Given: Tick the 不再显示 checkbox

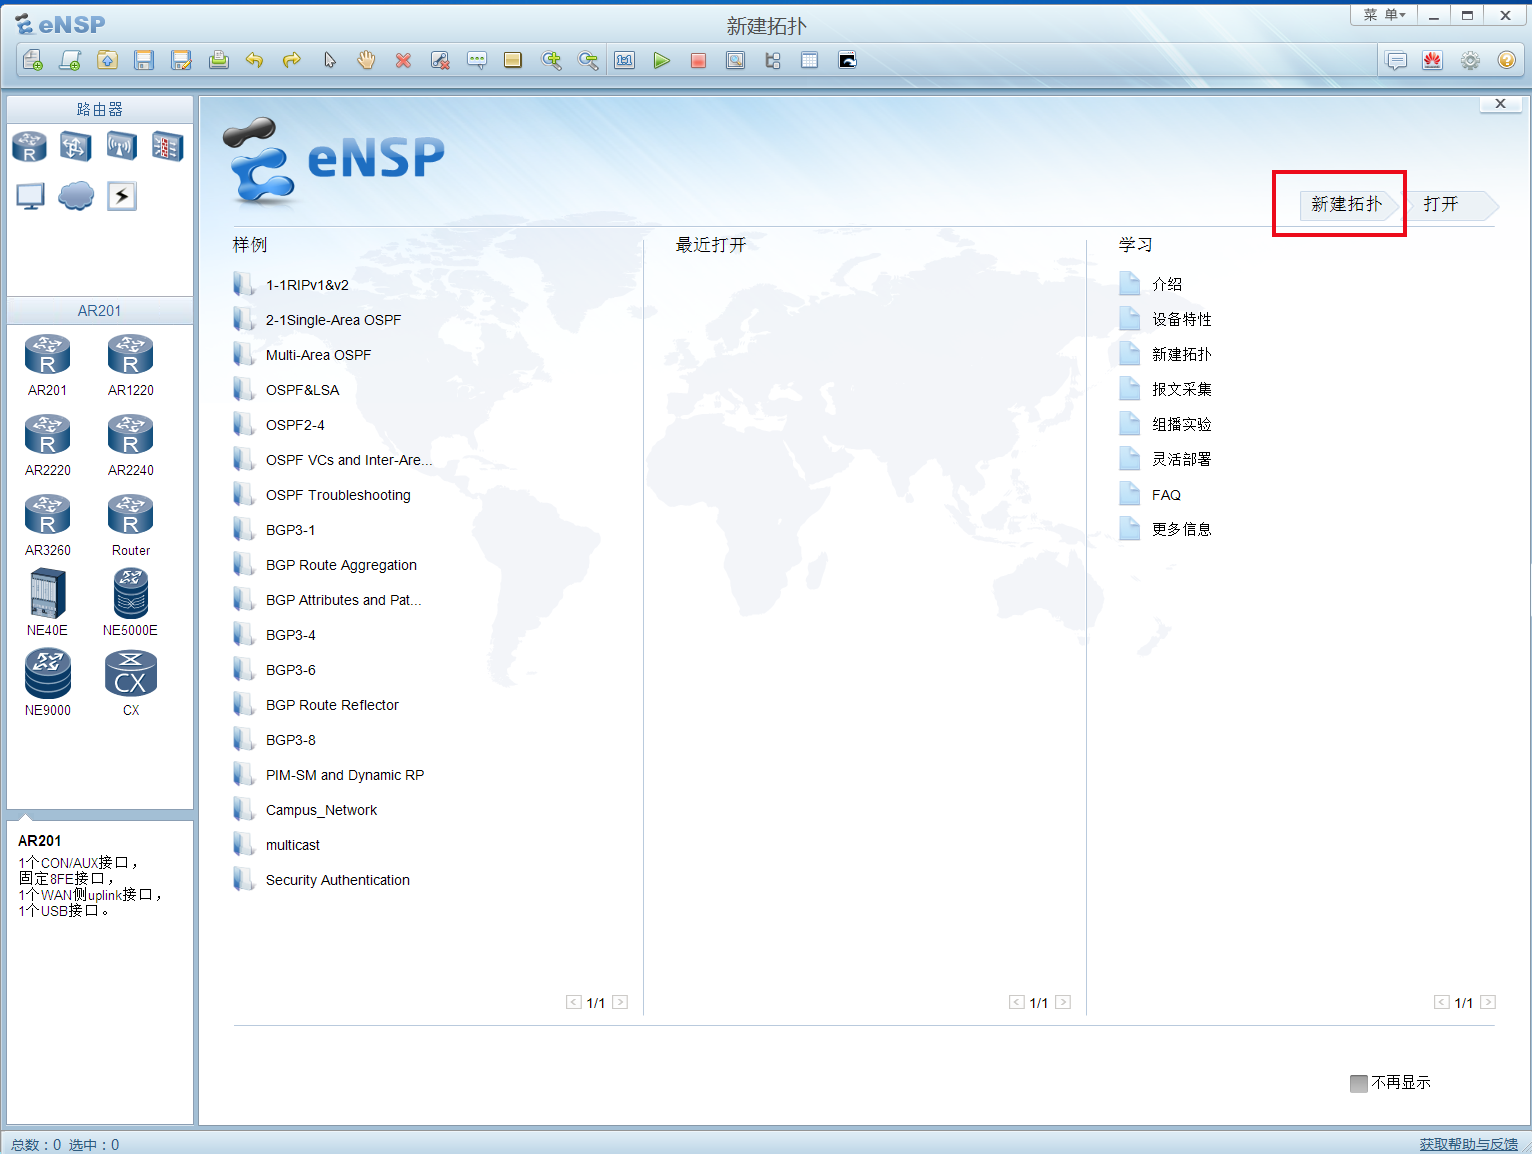Looking at the screenshot, I should pos(1358,1083).
